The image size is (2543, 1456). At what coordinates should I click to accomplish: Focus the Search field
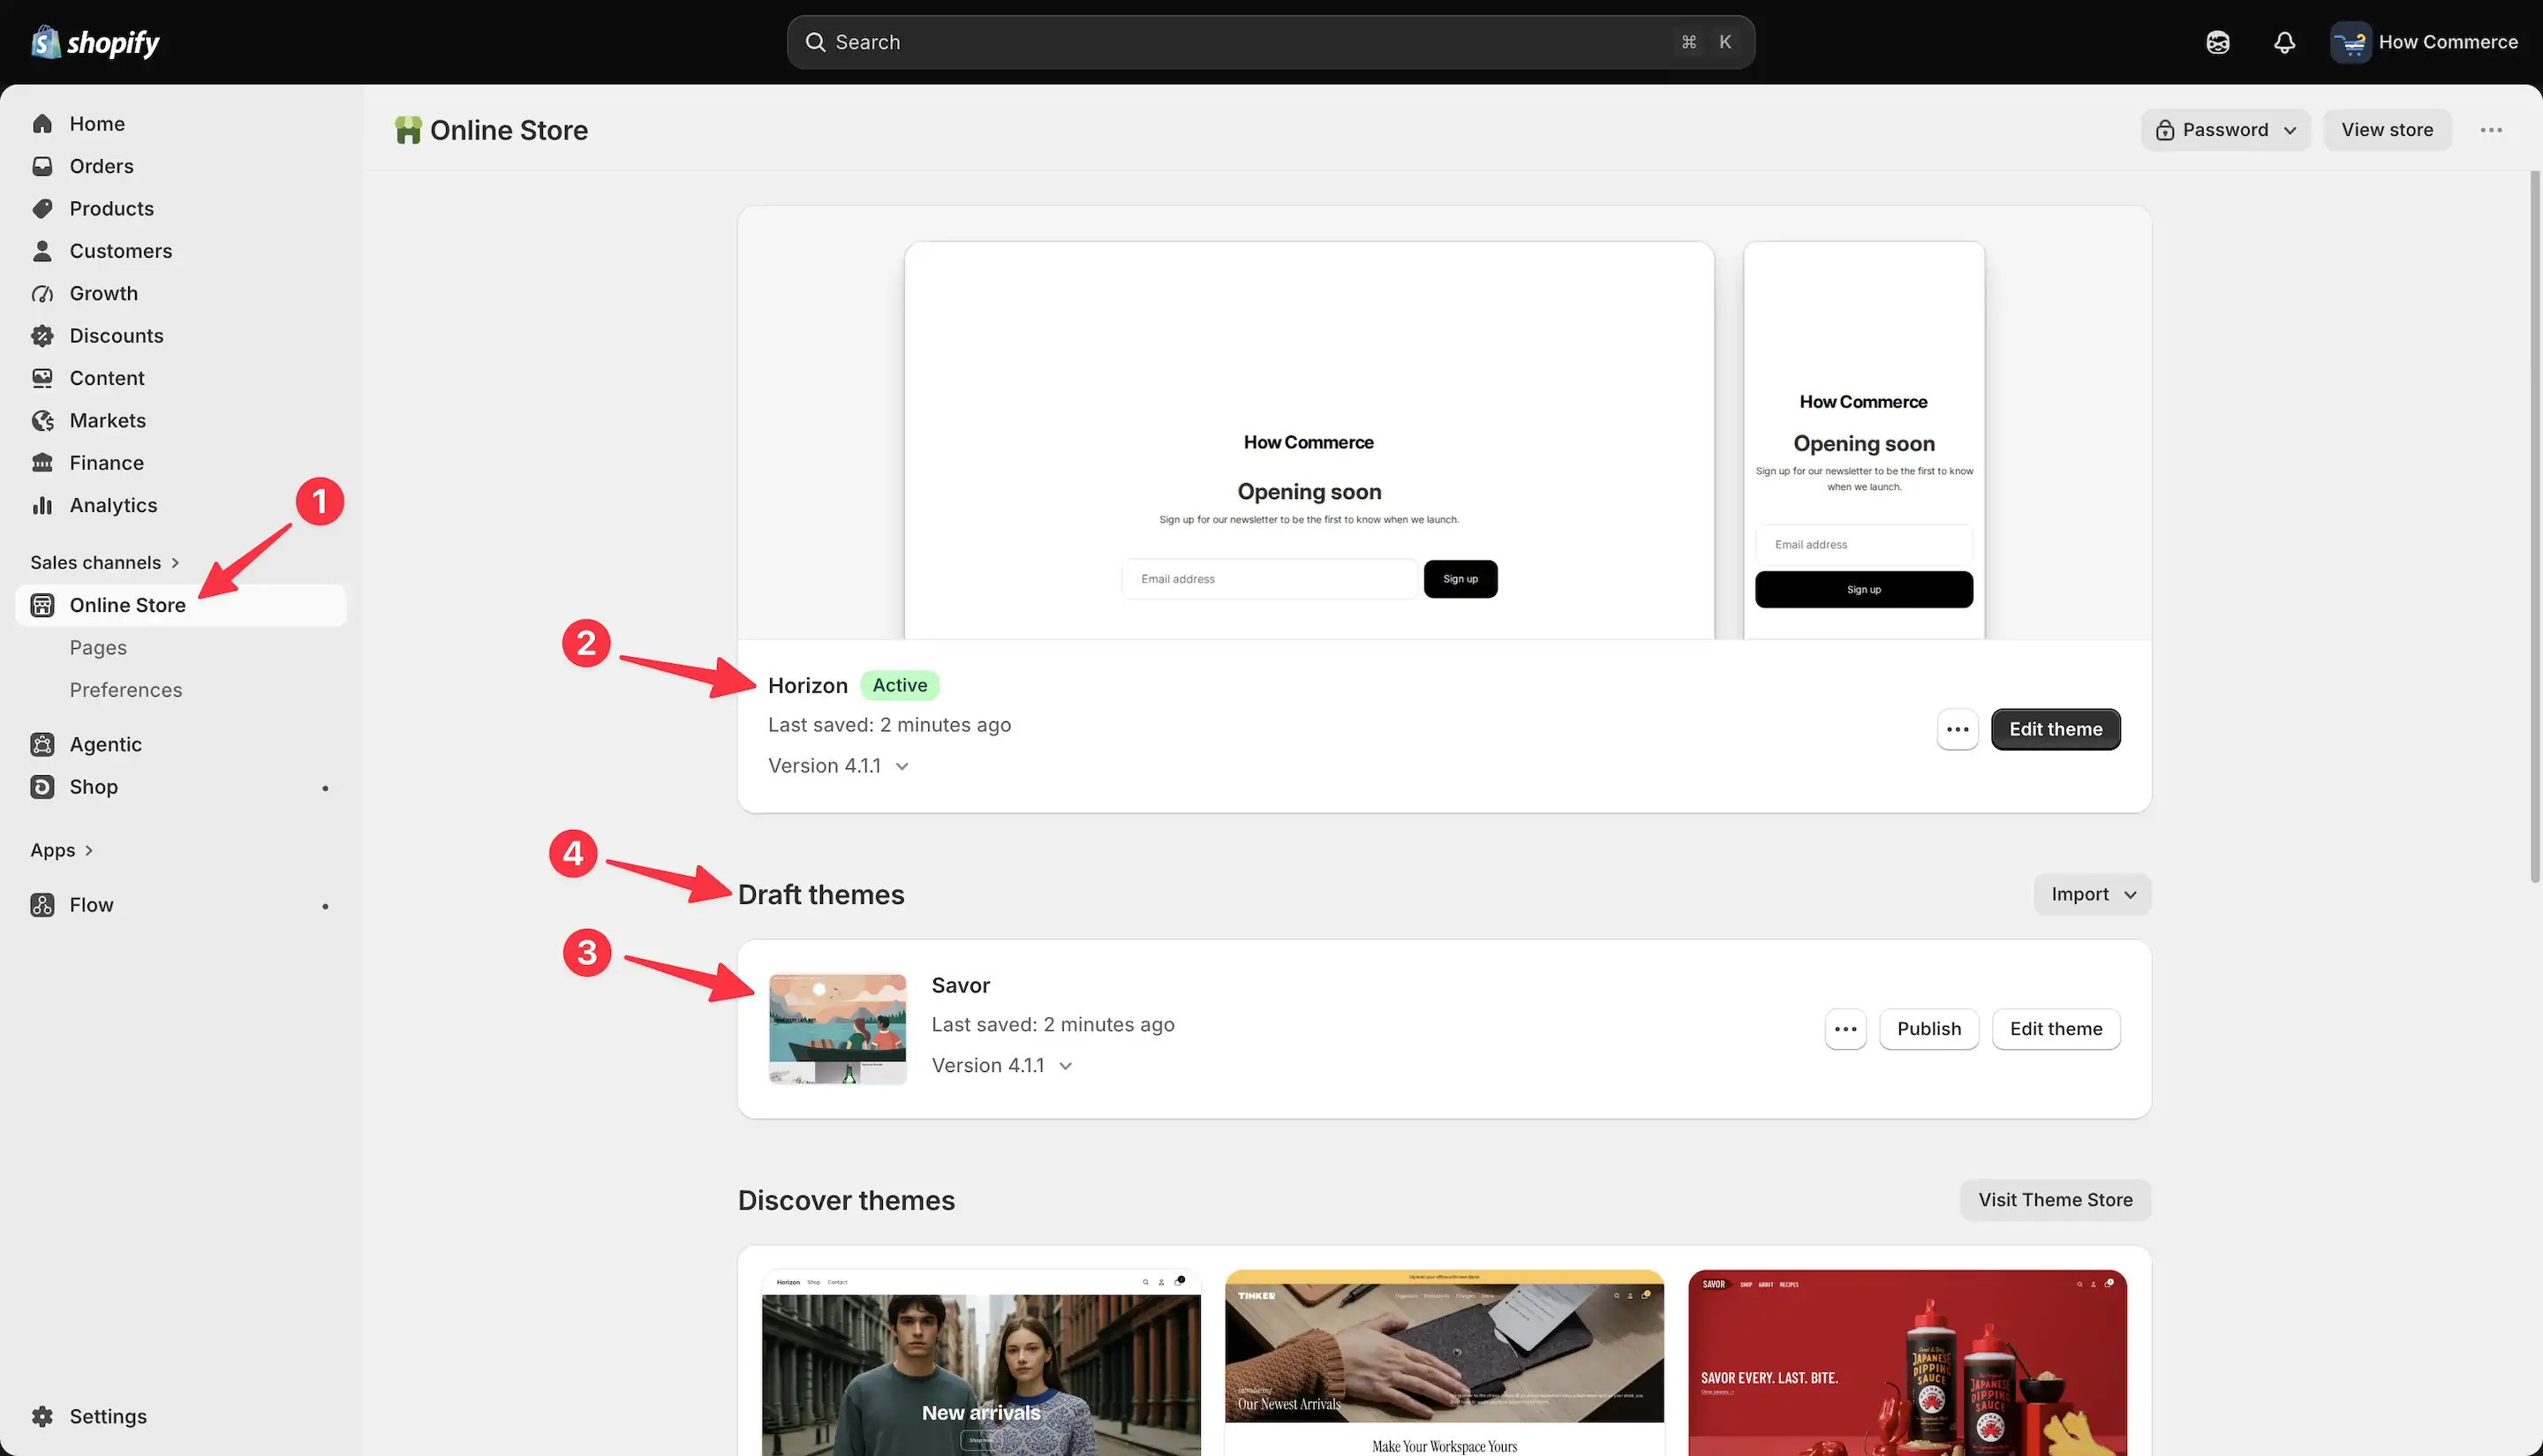coord(1270,42)
